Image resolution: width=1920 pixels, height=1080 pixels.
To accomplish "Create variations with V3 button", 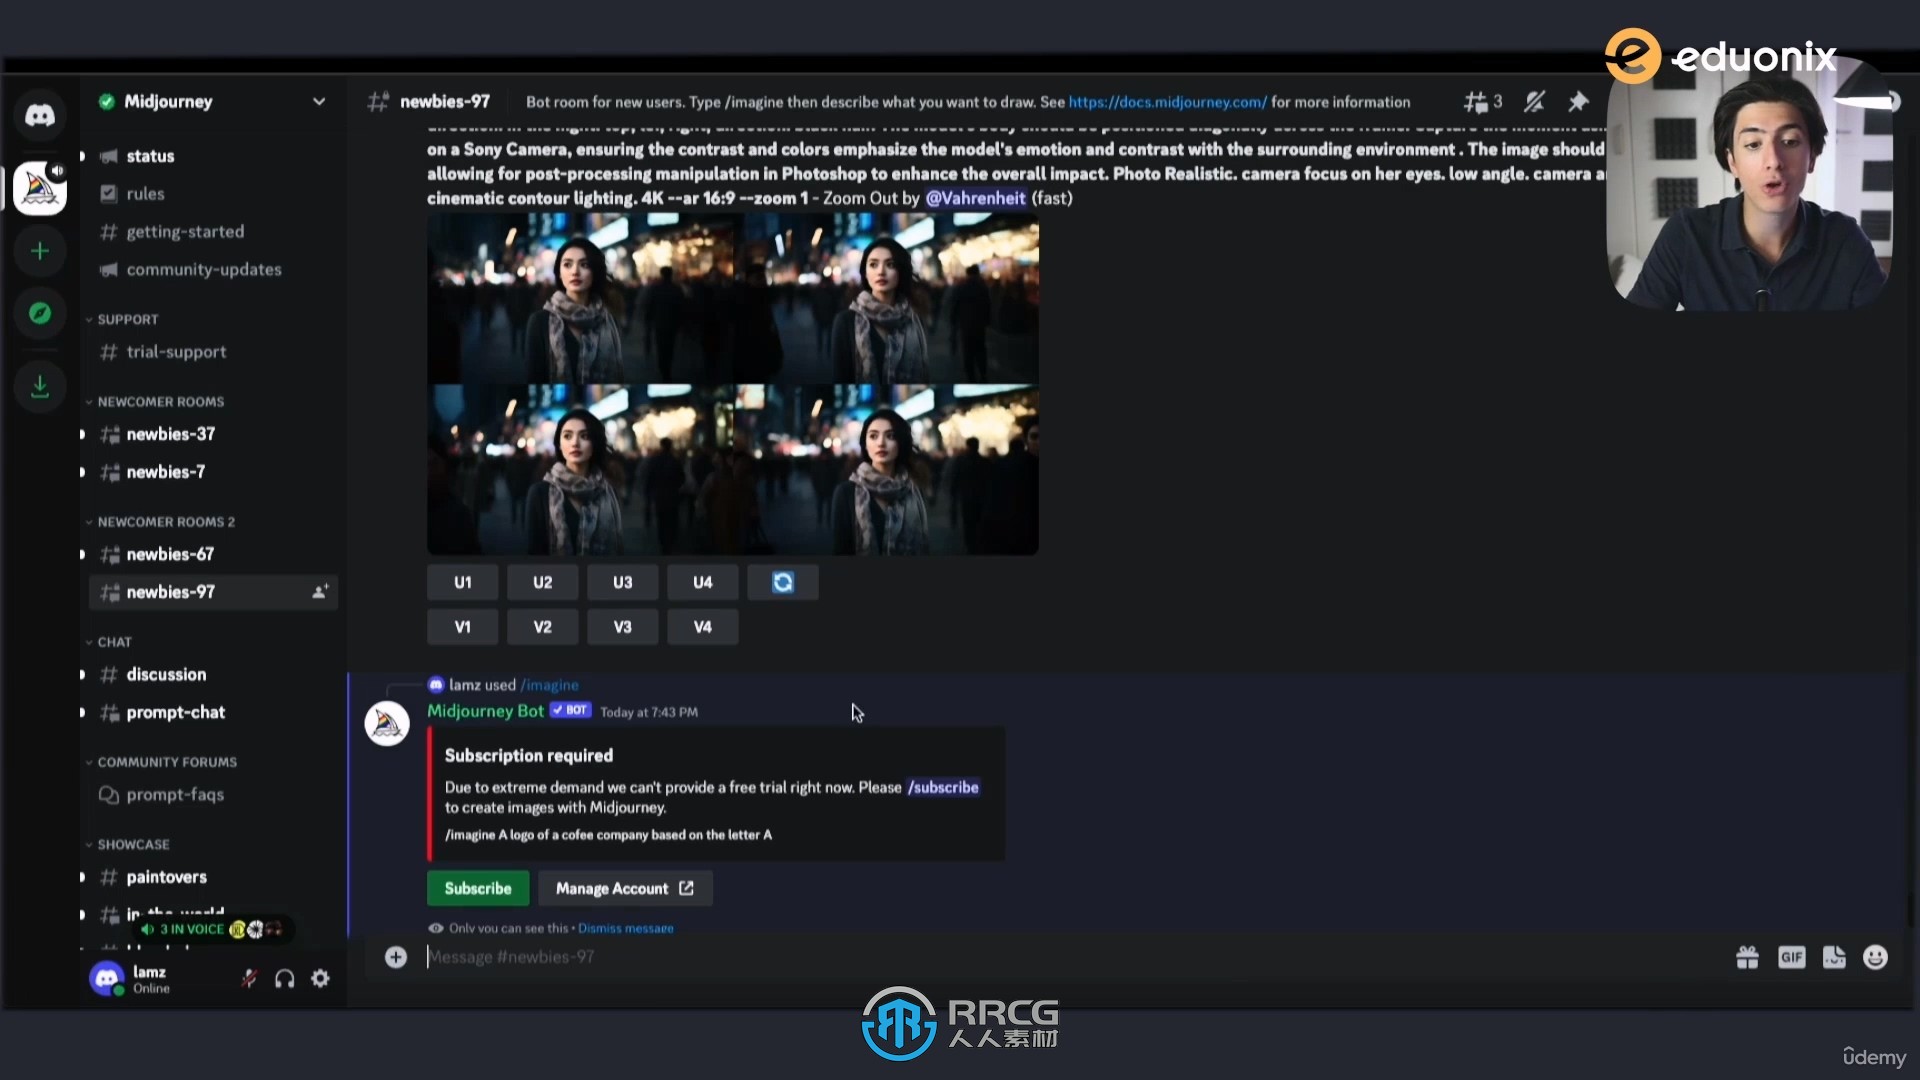I will coord(623,627).
